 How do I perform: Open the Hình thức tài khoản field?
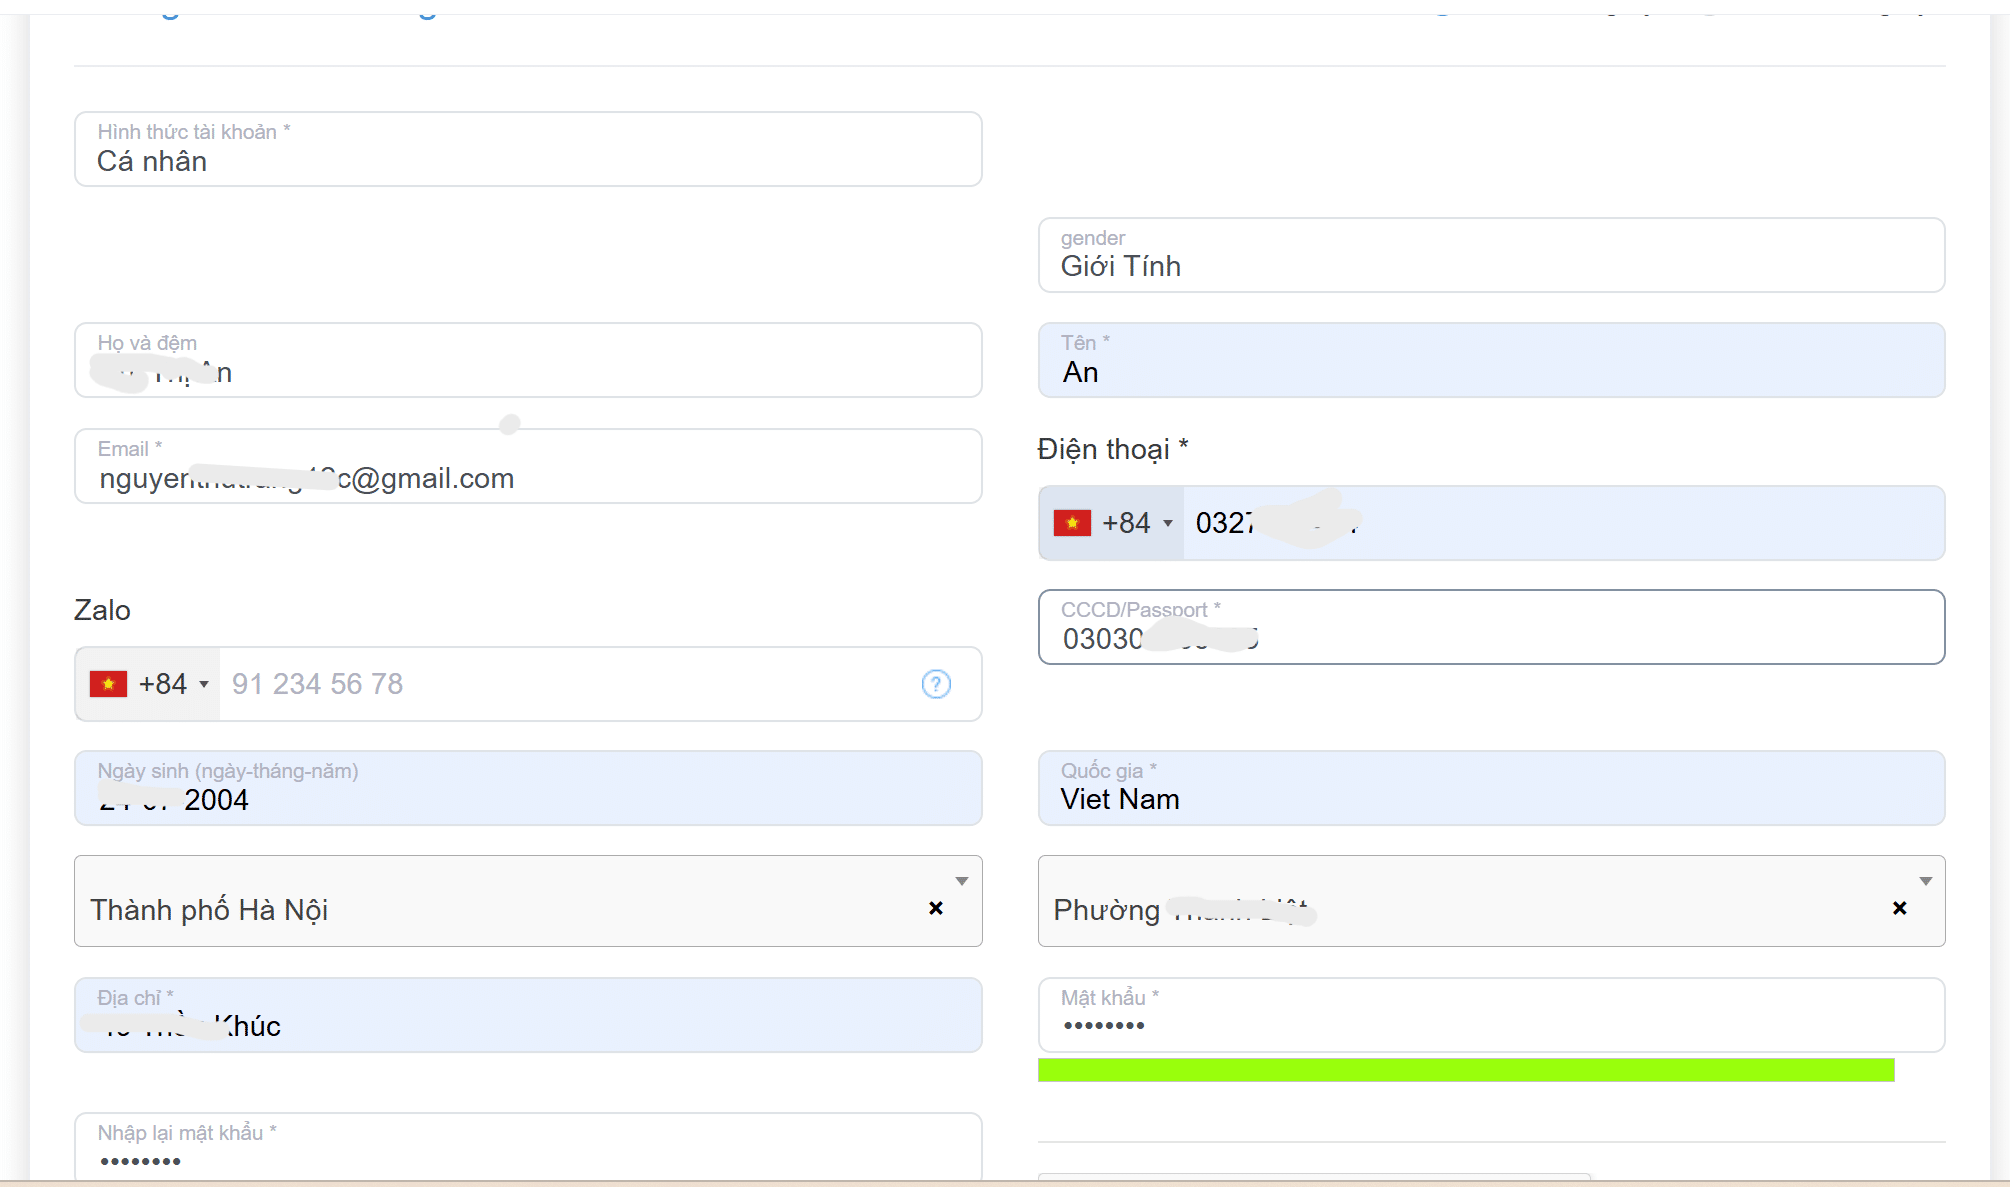528,150
